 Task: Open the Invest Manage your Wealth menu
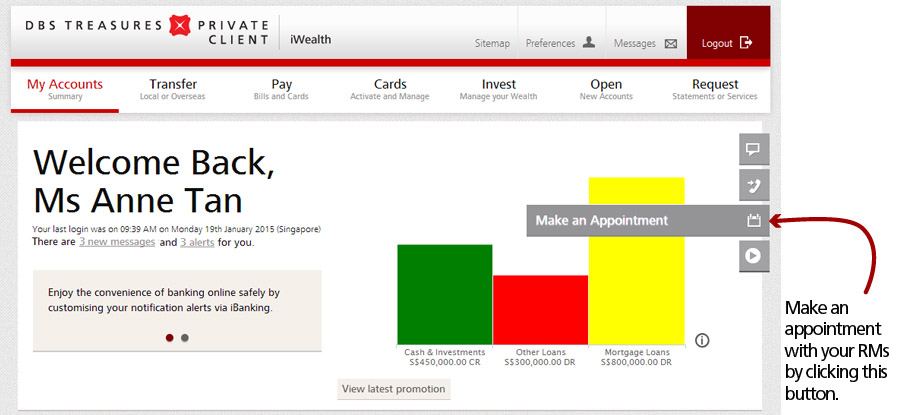(499, 89)
